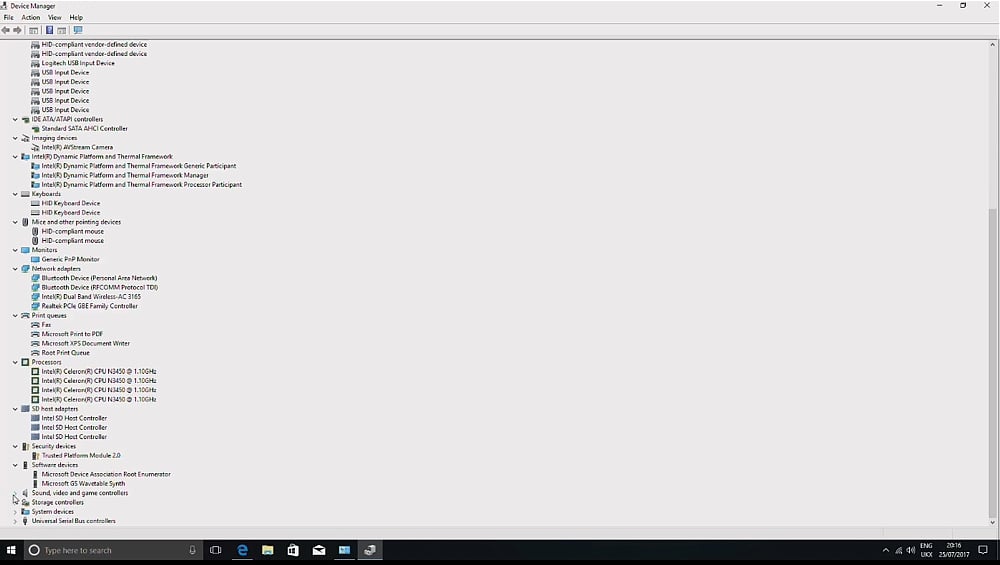The width and height of the screenshot is (1000, 565).
Task: Expand Universal Serial Bus controllers node
Action: tap(15, 521)
